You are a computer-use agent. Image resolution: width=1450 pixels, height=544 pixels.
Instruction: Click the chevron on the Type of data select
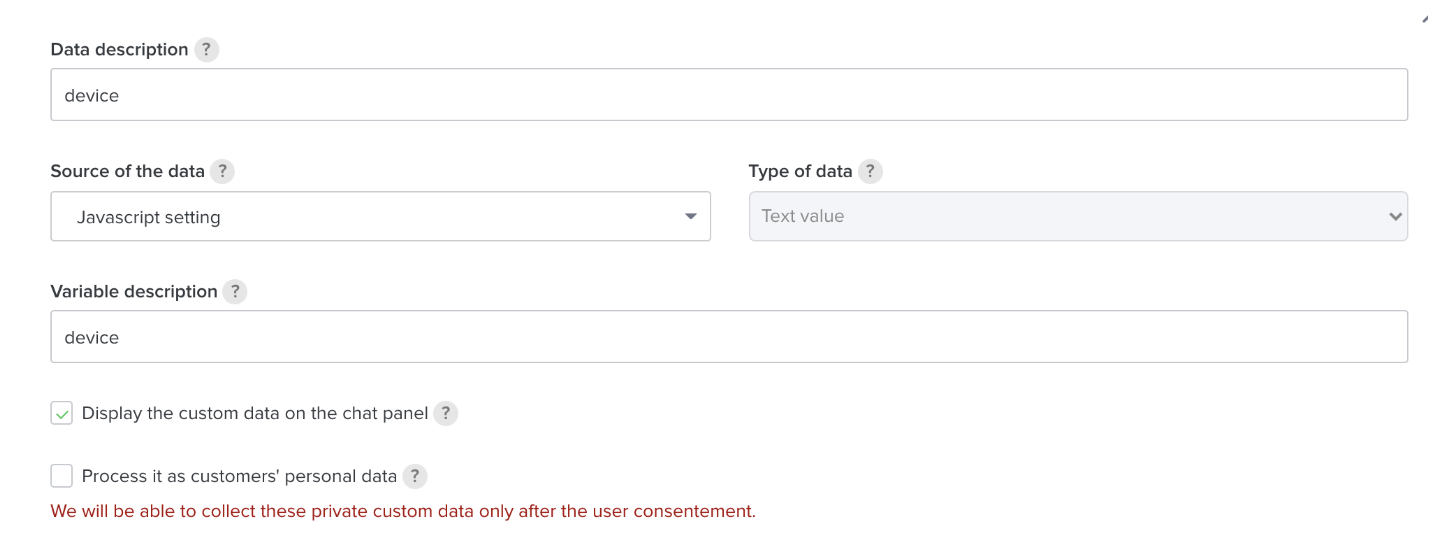click(x=1395, y=217)
